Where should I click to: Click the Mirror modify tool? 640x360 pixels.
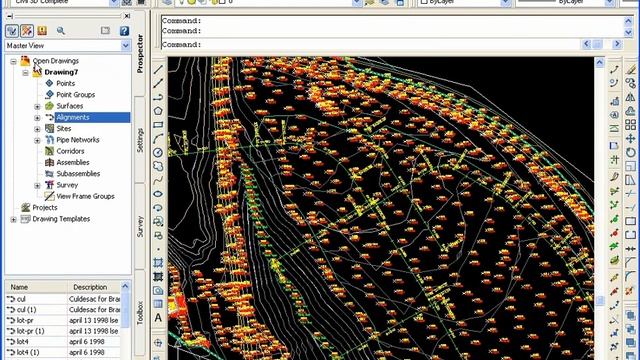point(631,97)
